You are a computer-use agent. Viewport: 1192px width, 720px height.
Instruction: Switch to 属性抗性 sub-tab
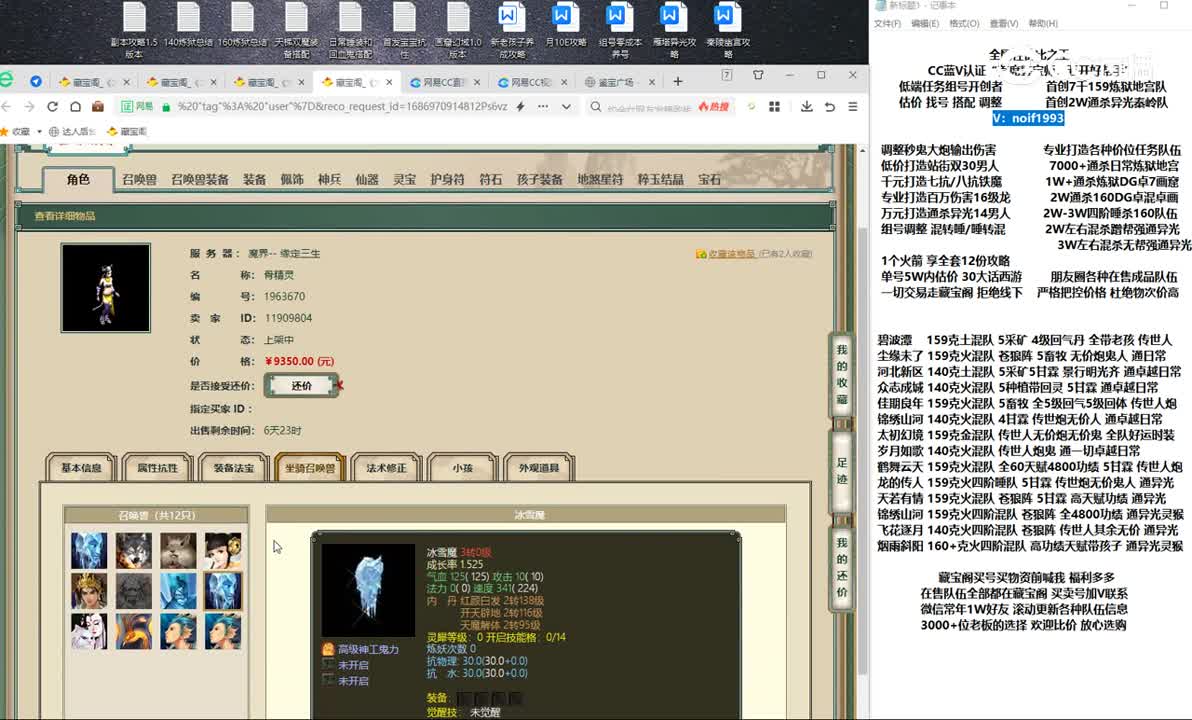tap(157, 468)
